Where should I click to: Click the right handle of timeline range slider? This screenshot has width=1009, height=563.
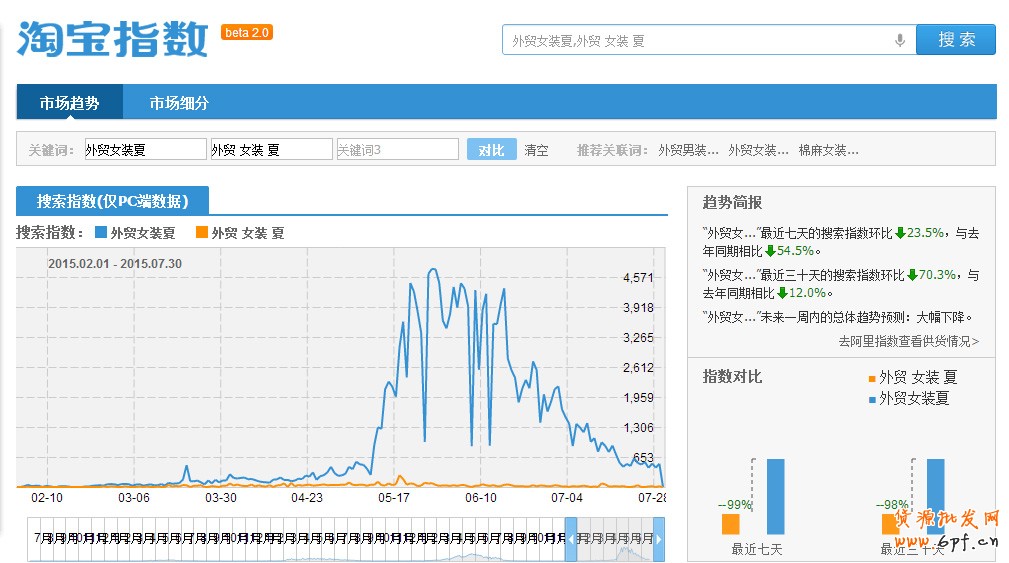point(658,539)
